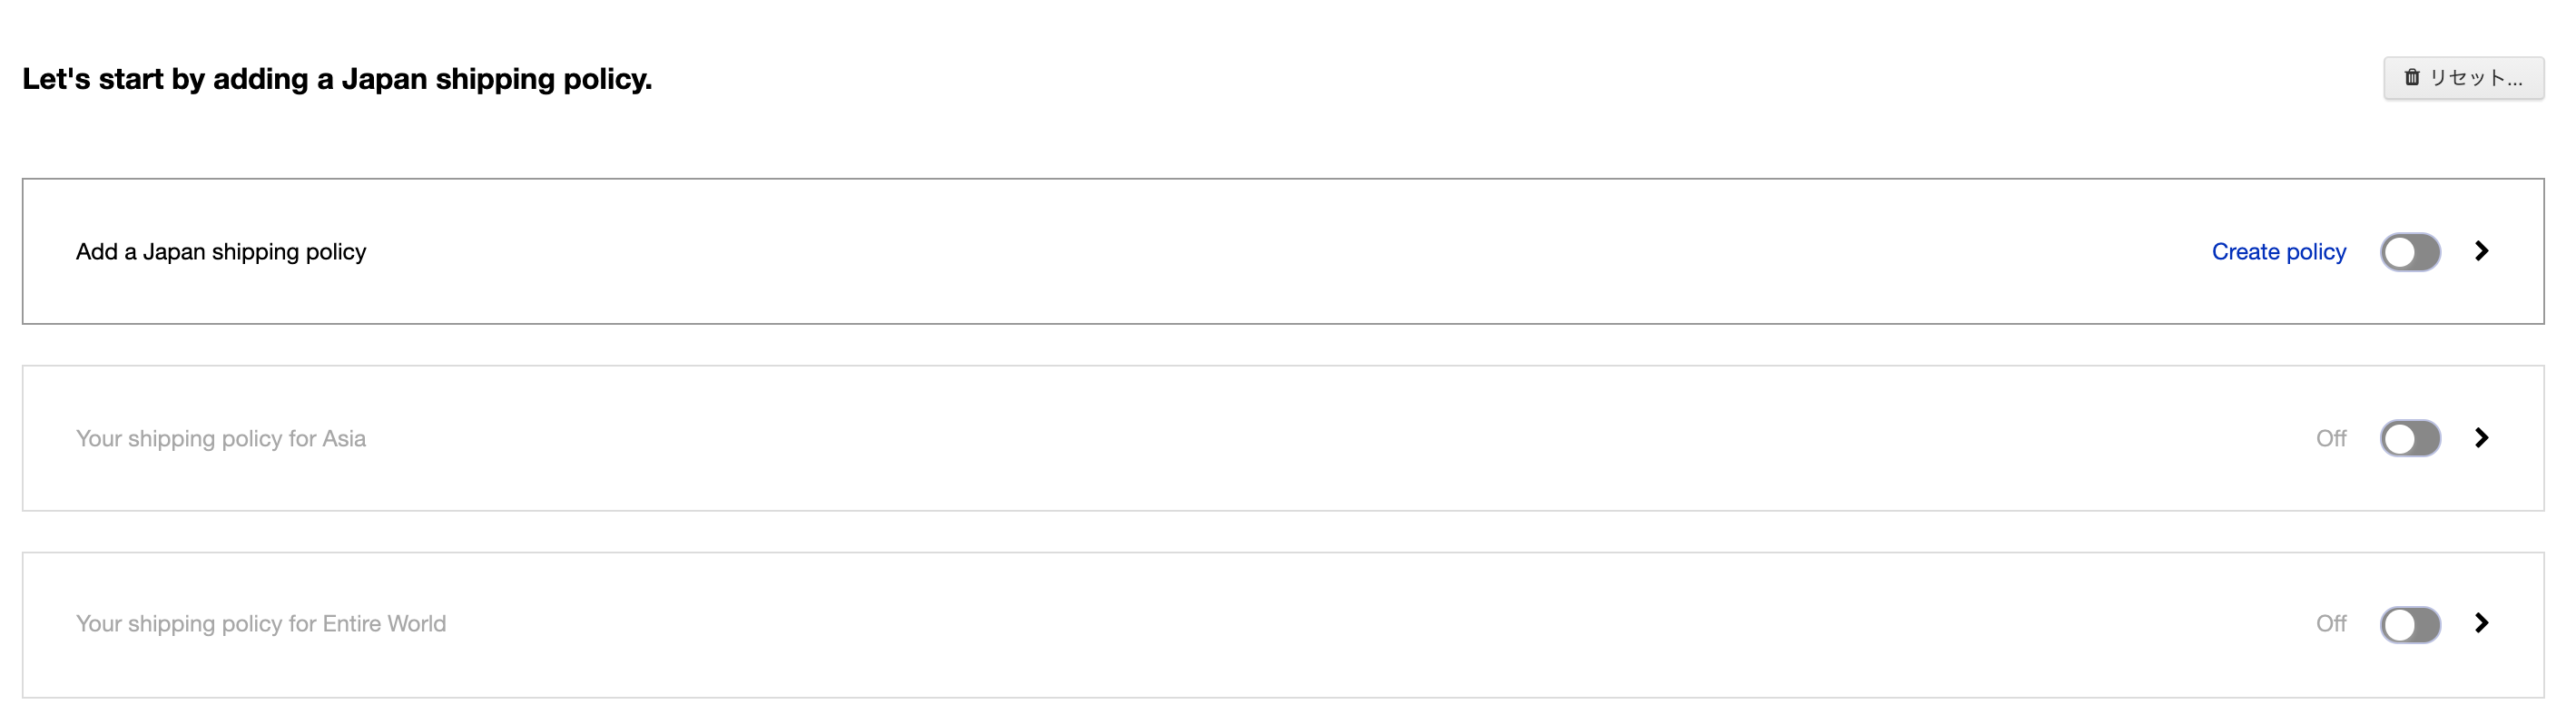The height and width of the screenshot is (724, 2576).
Task: Expand the Asia shipping policy arrow
Action: tap(2482, 438)
